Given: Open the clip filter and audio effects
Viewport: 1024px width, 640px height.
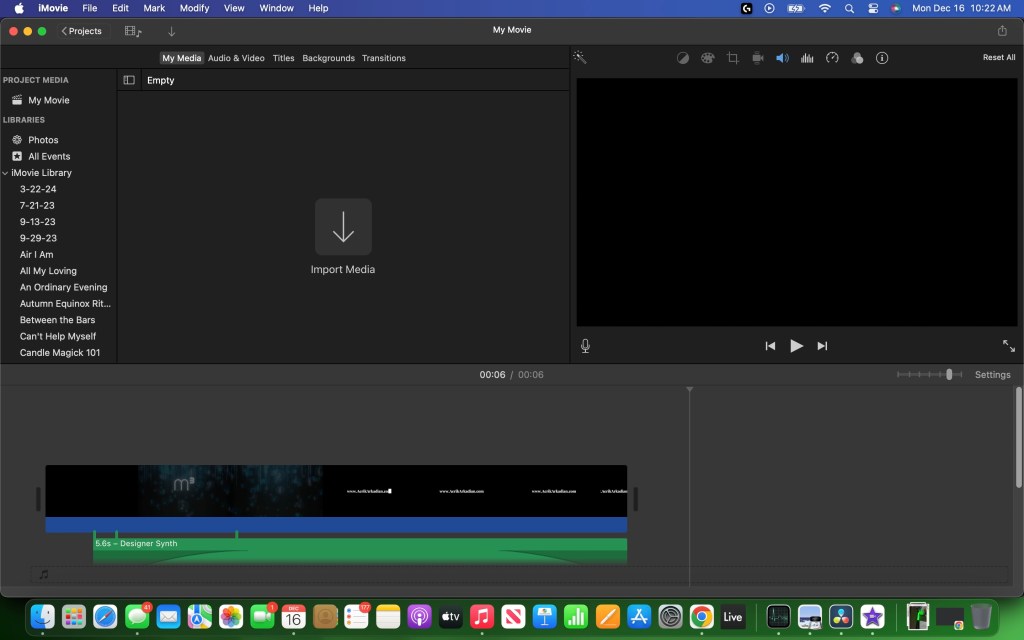Looking at the screenshot, I should tap(857, 58).
